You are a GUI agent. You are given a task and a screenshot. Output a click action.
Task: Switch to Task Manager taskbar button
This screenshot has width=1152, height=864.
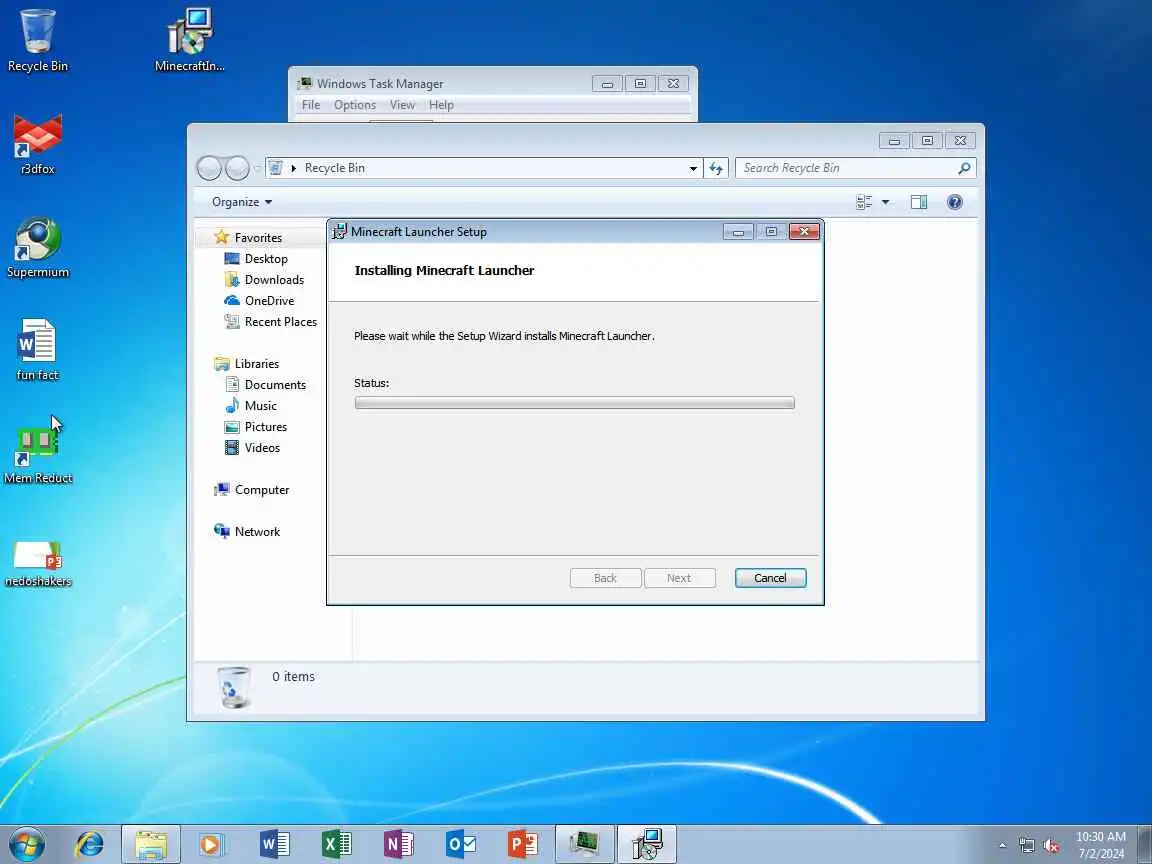click(584, 844)
